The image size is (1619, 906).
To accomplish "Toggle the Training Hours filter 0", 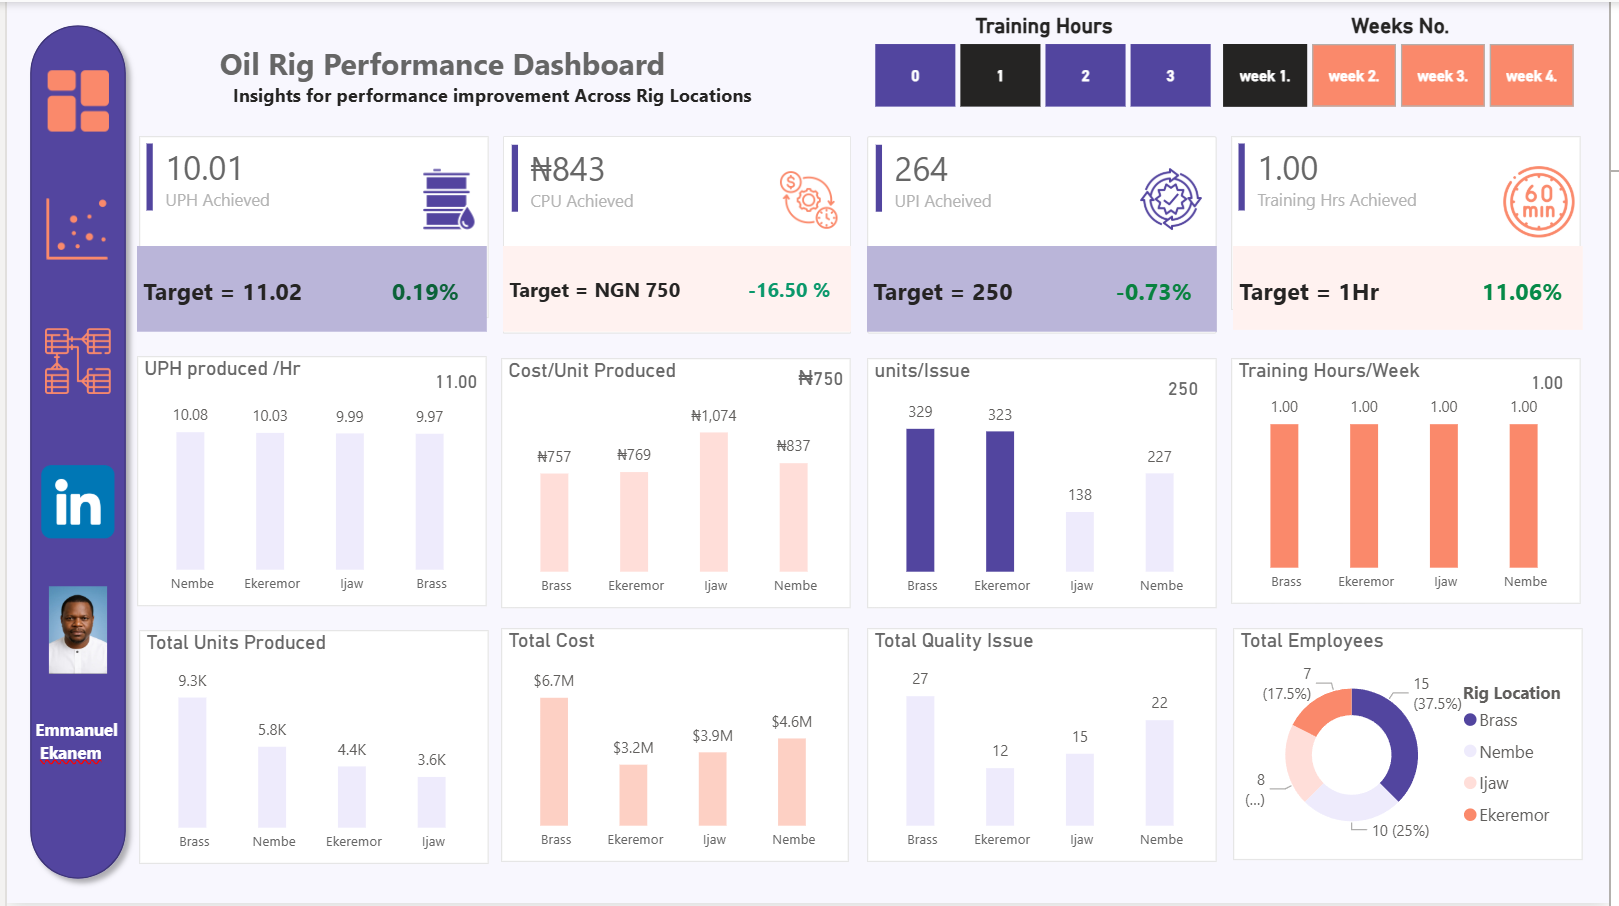I will [914, 75].
